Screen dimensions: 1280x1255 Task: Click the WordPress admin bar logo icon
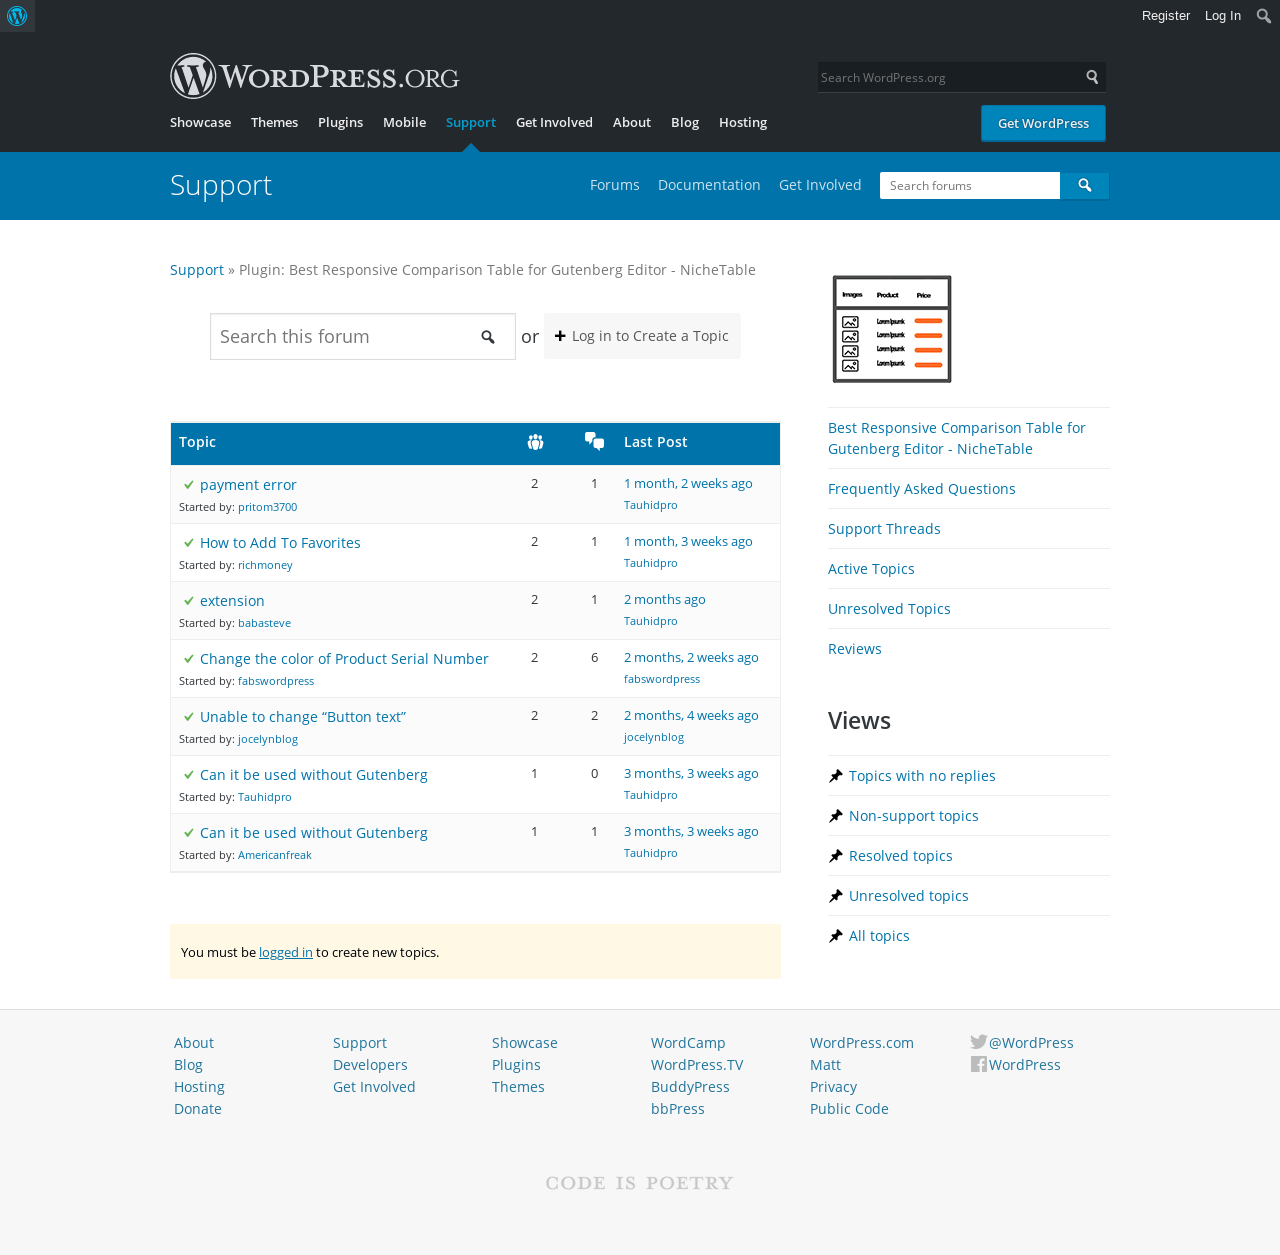click(x=17, y=16)
